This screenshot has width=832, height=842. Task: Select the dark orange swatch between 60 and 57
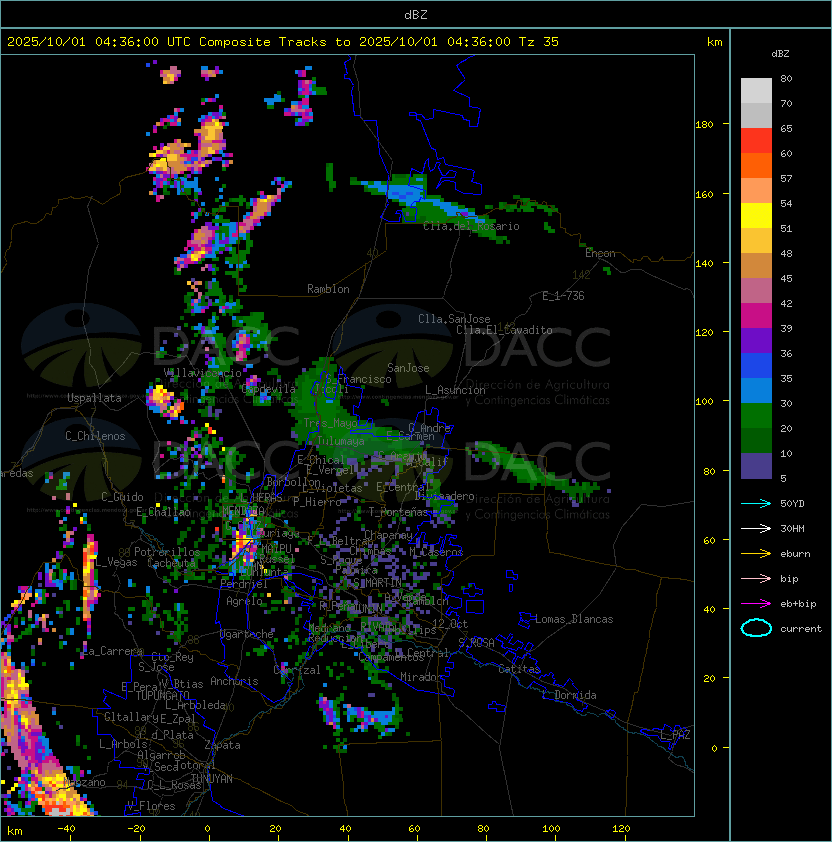[x=756, y=165]
